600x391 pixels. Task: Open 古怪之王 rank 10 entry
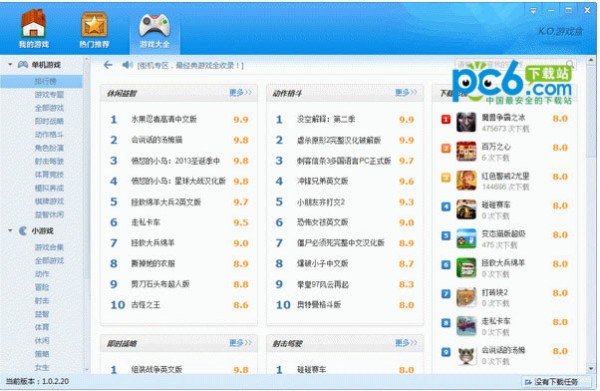[145, 305]
